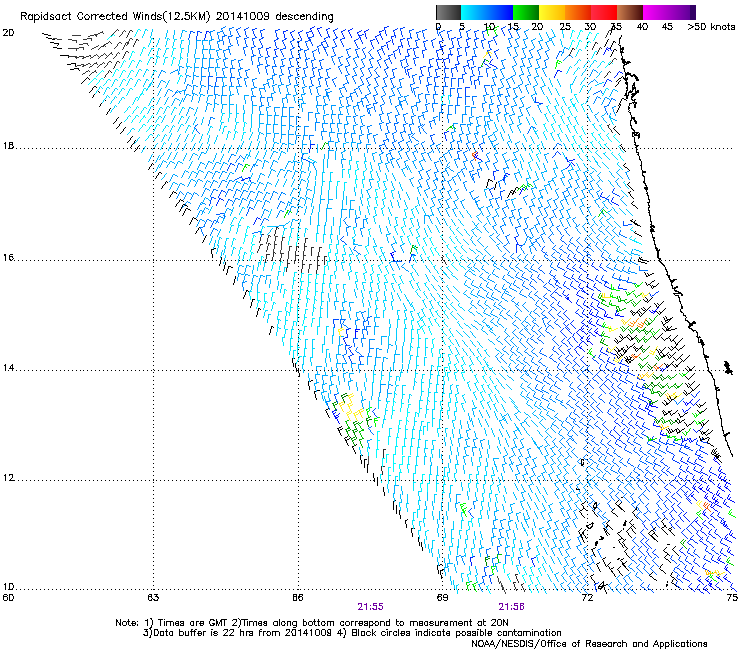This screenshot has height=650, width=740.
Task: Click the orange 25-30 knots color band
Action: [578, 12]
